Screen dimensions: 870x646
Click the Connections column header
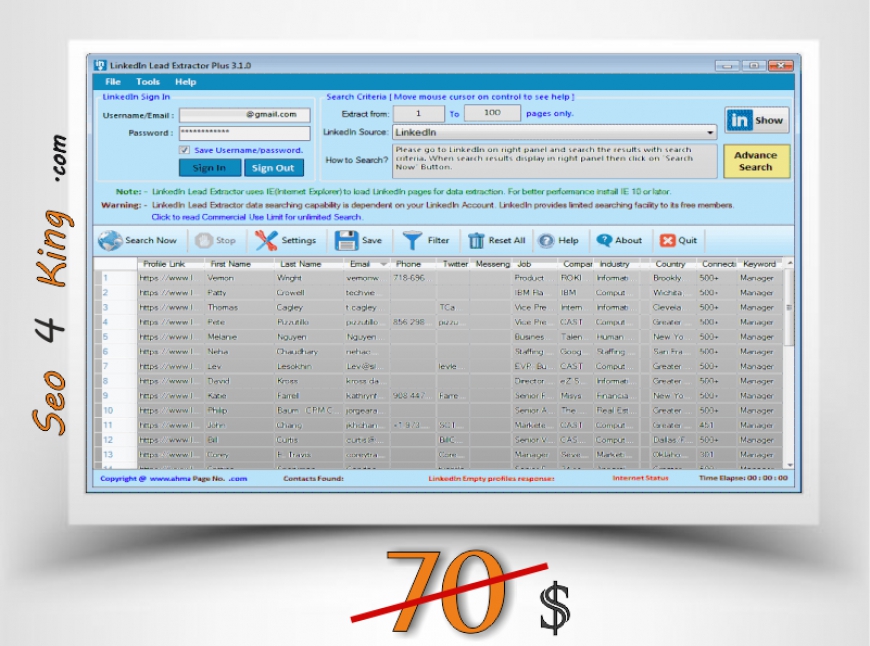(718, 264)
